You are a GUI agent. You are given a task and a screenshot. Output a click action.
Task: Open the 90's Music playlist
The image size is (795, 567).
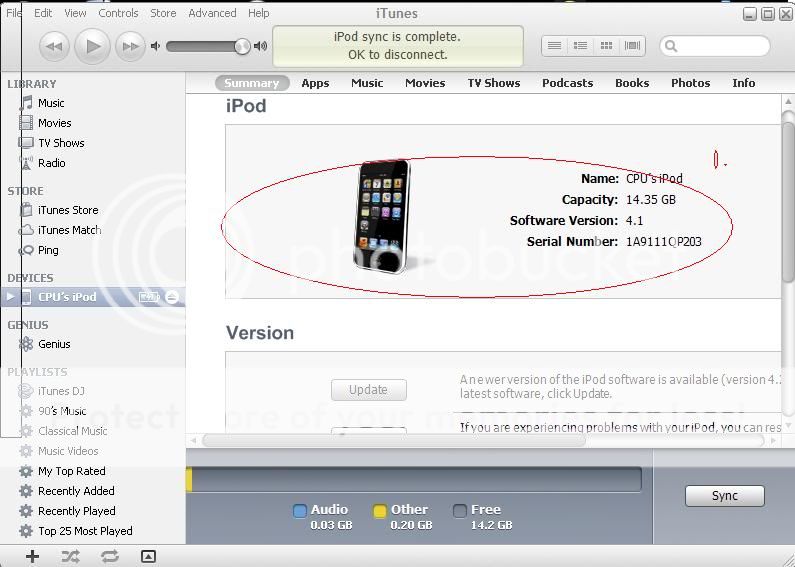tap(62, 411)
